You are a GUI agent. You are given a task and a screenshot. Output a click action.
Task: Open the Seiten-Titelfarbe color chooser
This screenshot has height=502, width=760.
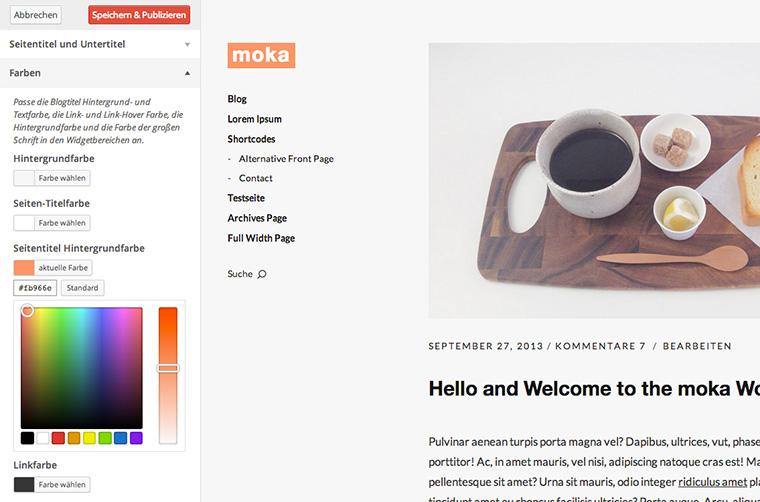coord(52,223)
